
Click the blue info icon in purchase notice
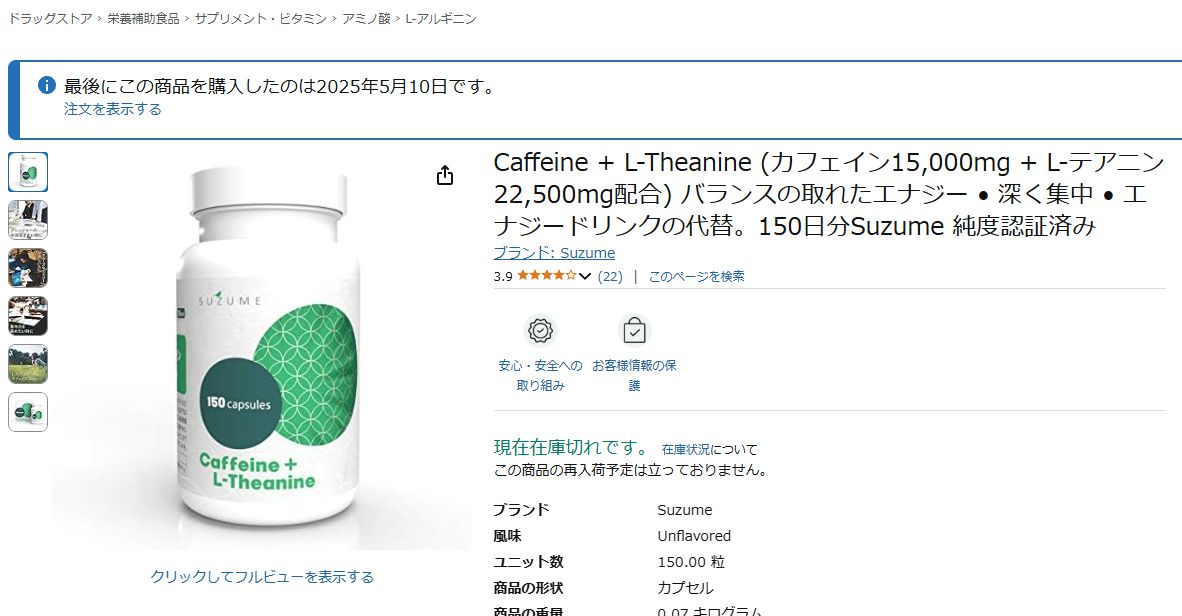point(47,84)
